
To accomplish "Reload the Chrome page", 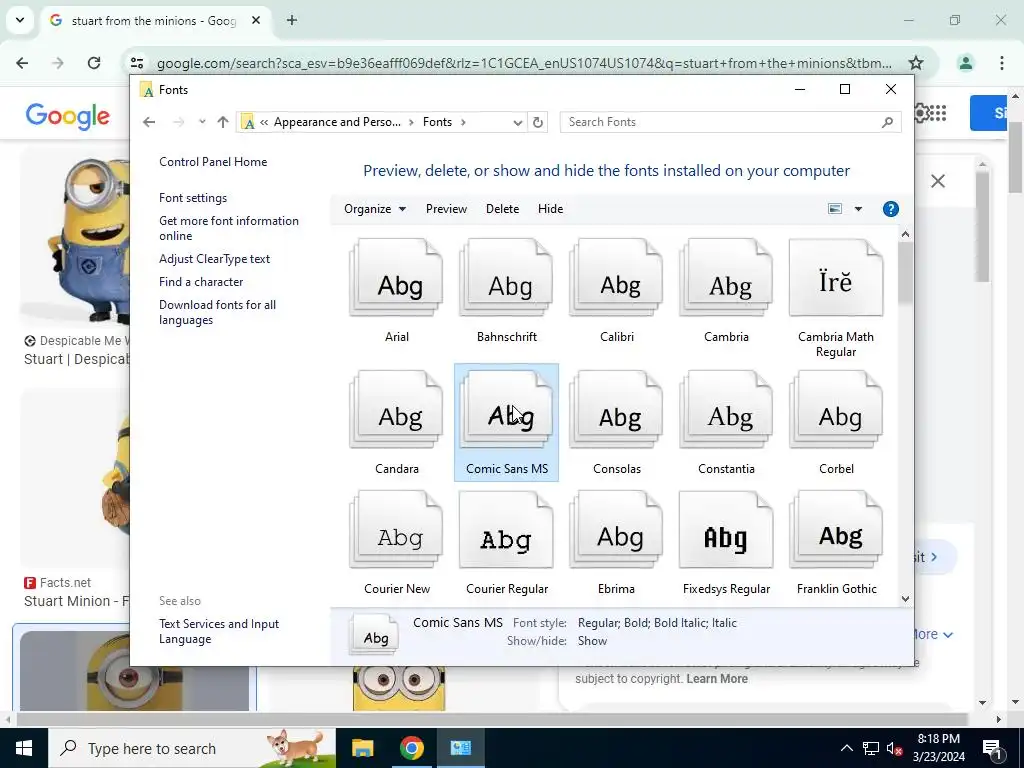I will 94,63.
